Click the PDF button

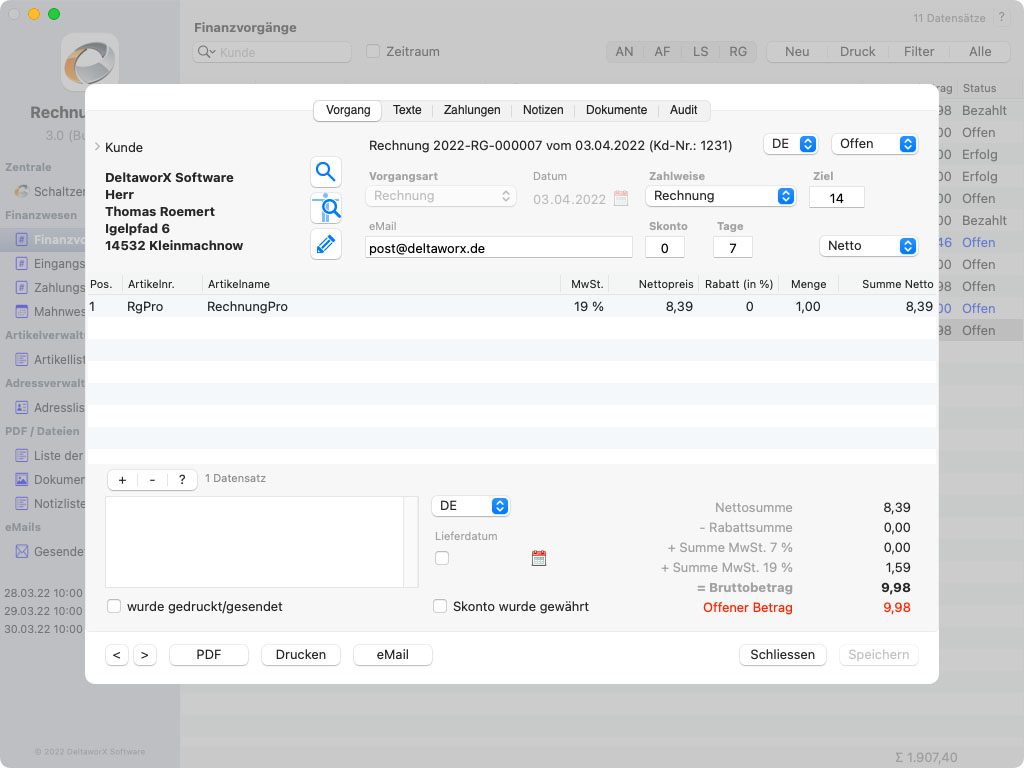click(x=208, y=655)
